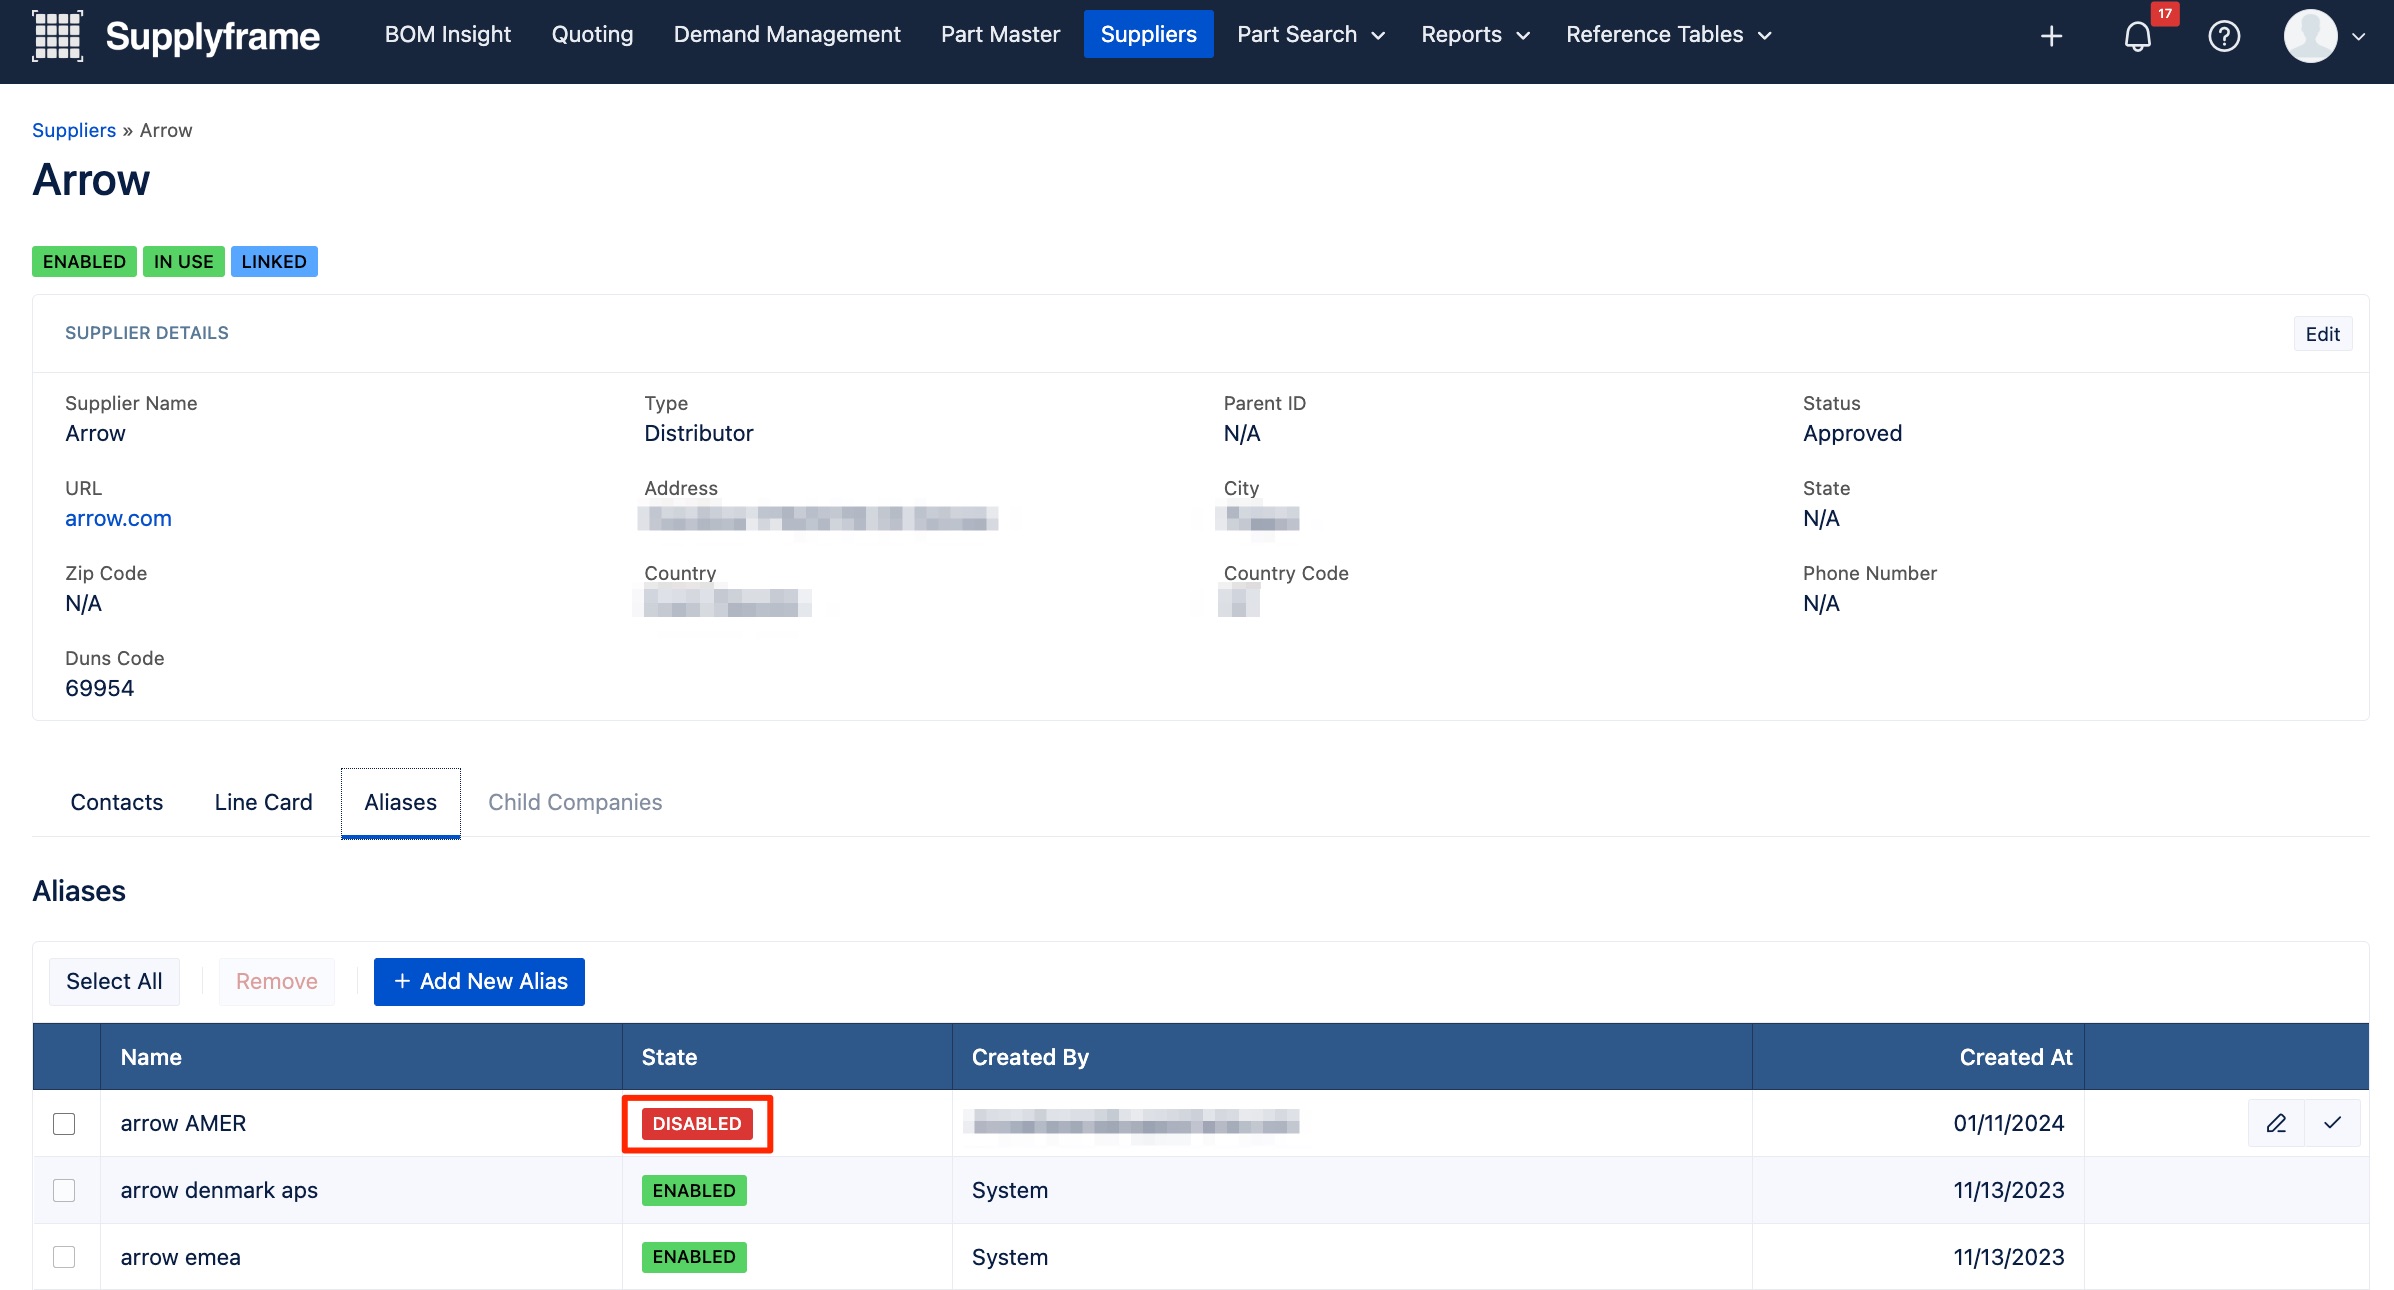Open the Quoting menu item
This screenshot has width=2394, height=1290.
tap(592, 34)
